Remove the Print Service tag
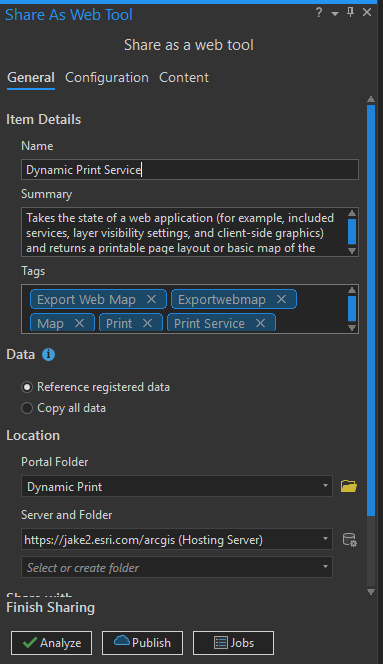 click(260, 324)
